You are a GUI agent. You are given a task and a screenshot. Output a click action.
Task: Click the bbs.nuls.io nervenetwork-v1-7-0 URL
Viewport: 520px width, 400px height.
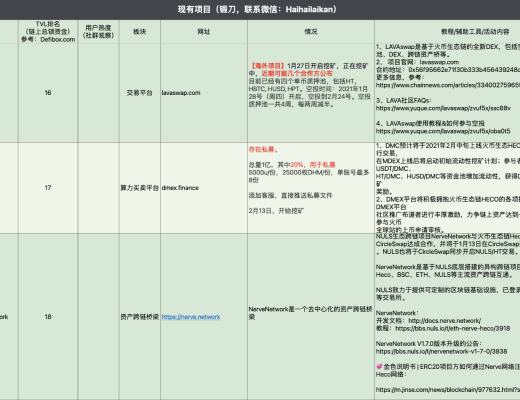pos(442,351)
